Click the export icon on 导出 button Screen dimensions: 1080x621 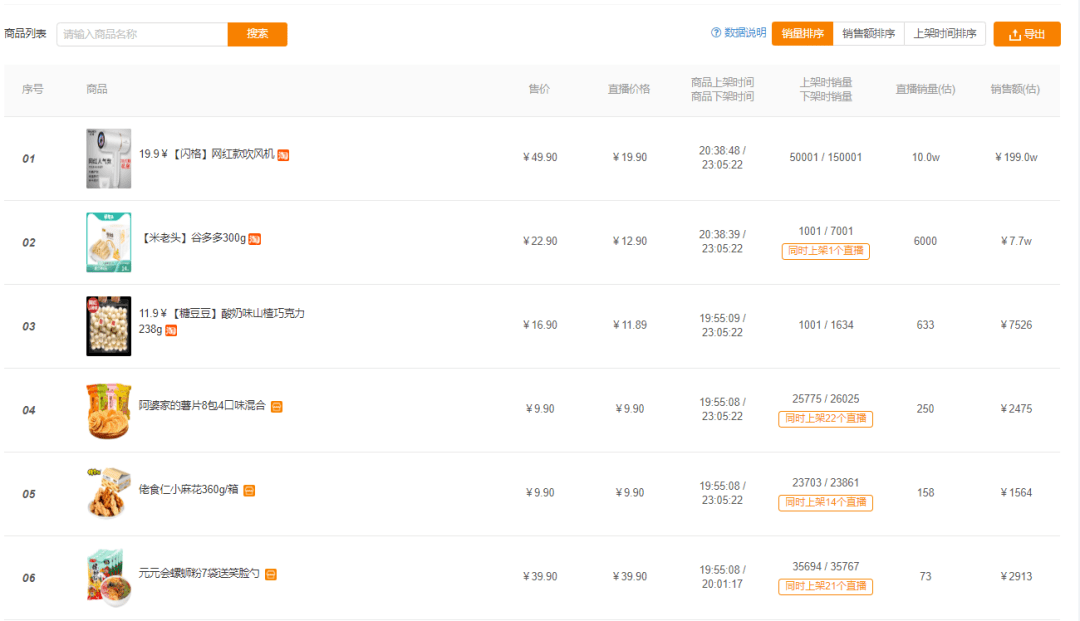(1015, 34)
